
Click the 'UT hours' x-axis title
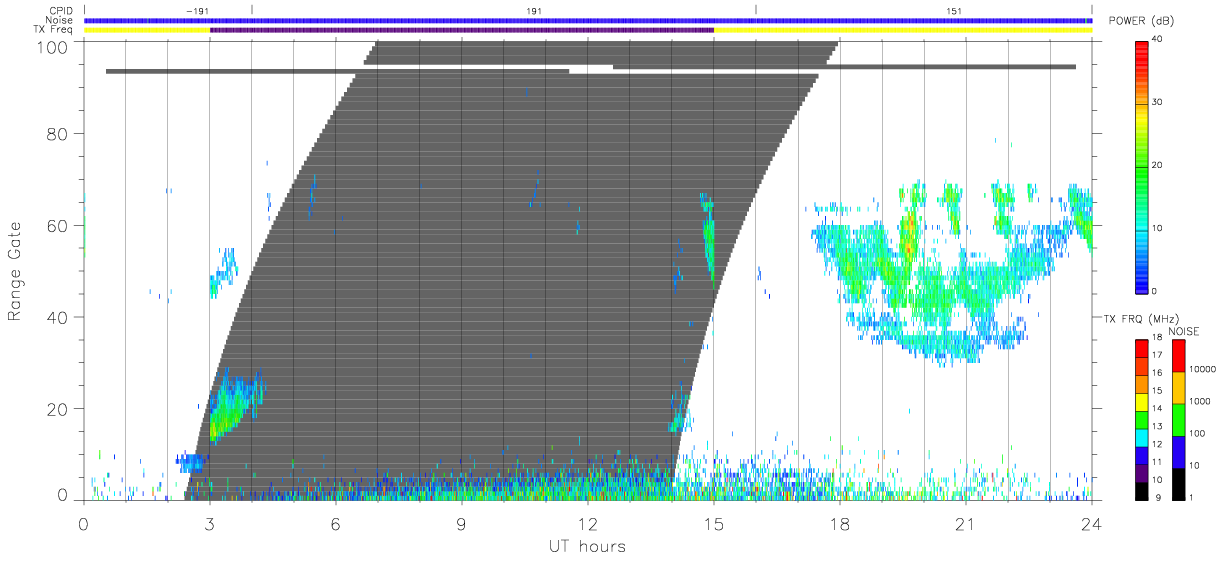(x=587, y=547)
